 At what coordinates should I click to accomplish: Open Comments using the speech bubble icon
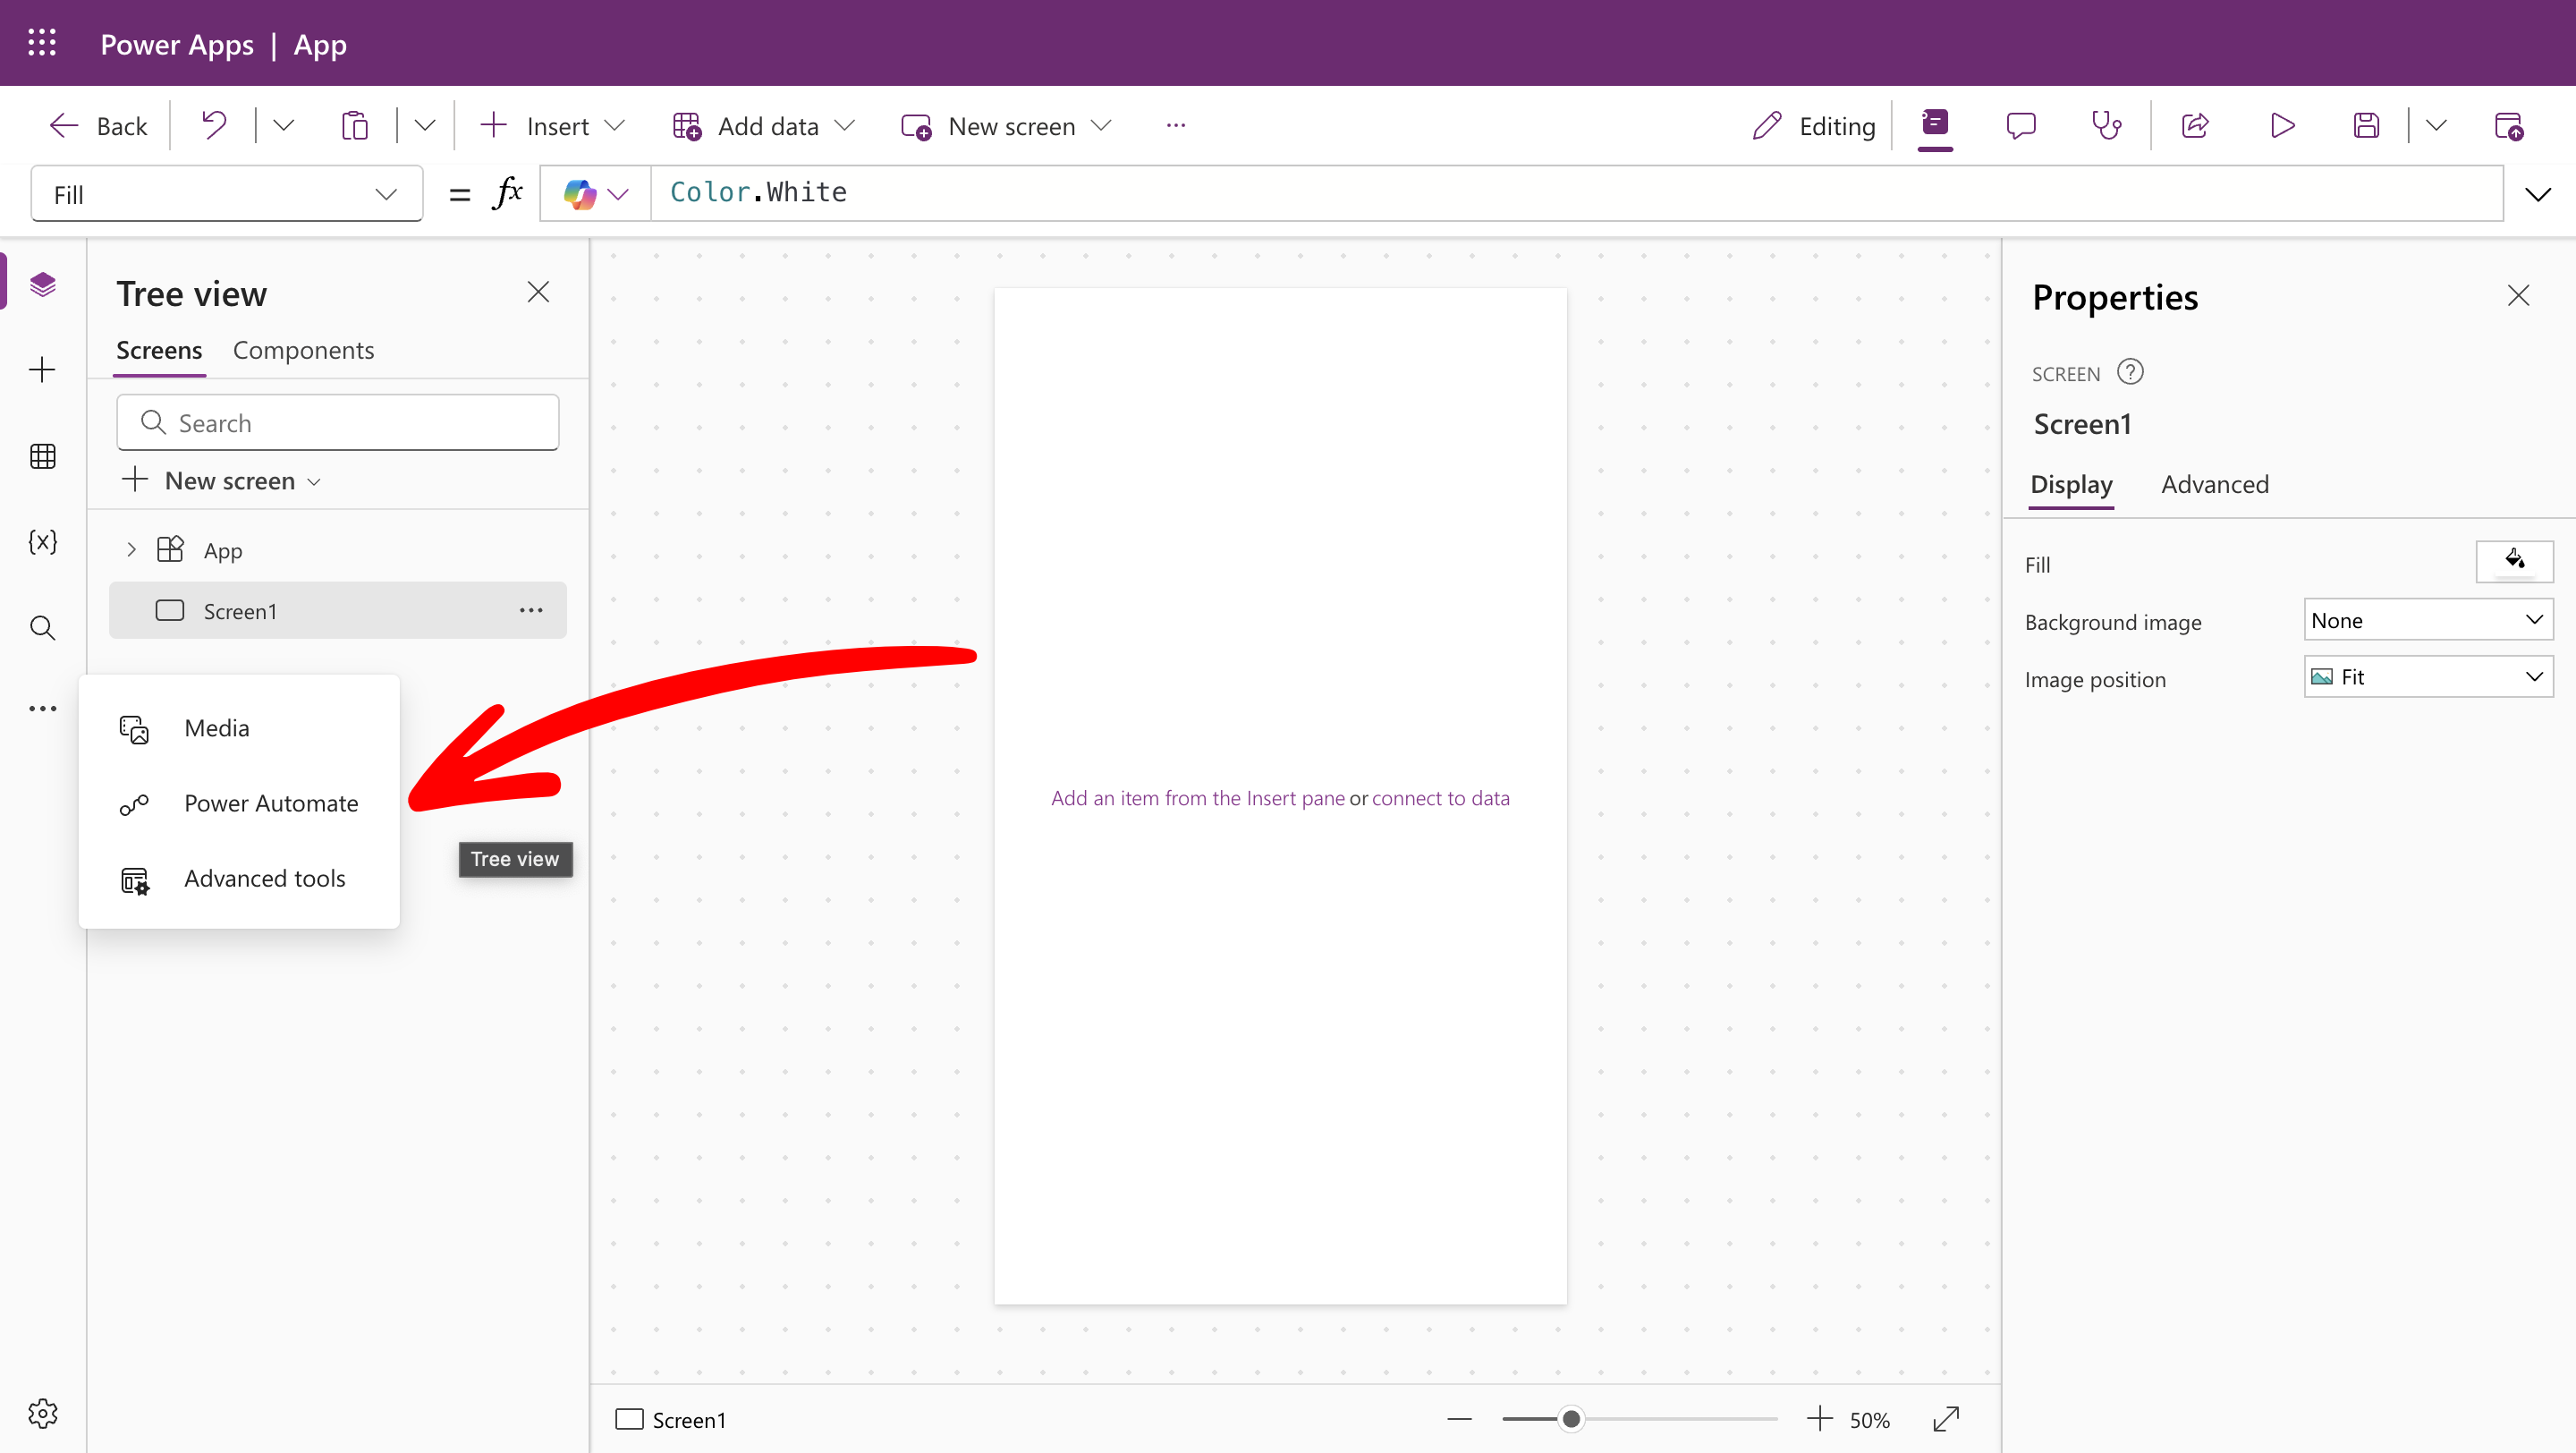(x=2021, y=125)
